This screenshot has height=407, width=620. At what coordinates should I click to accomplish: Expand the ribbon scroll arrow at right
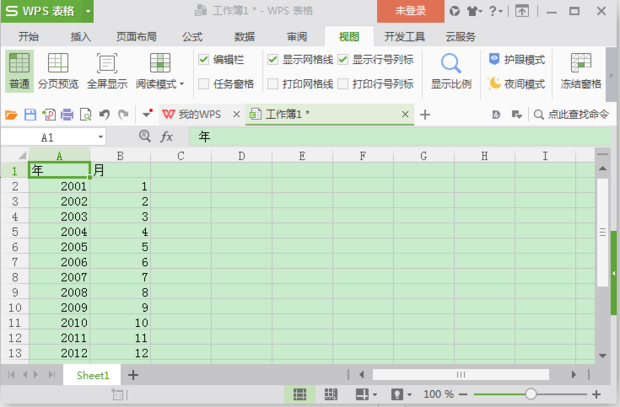pos(611,75)
